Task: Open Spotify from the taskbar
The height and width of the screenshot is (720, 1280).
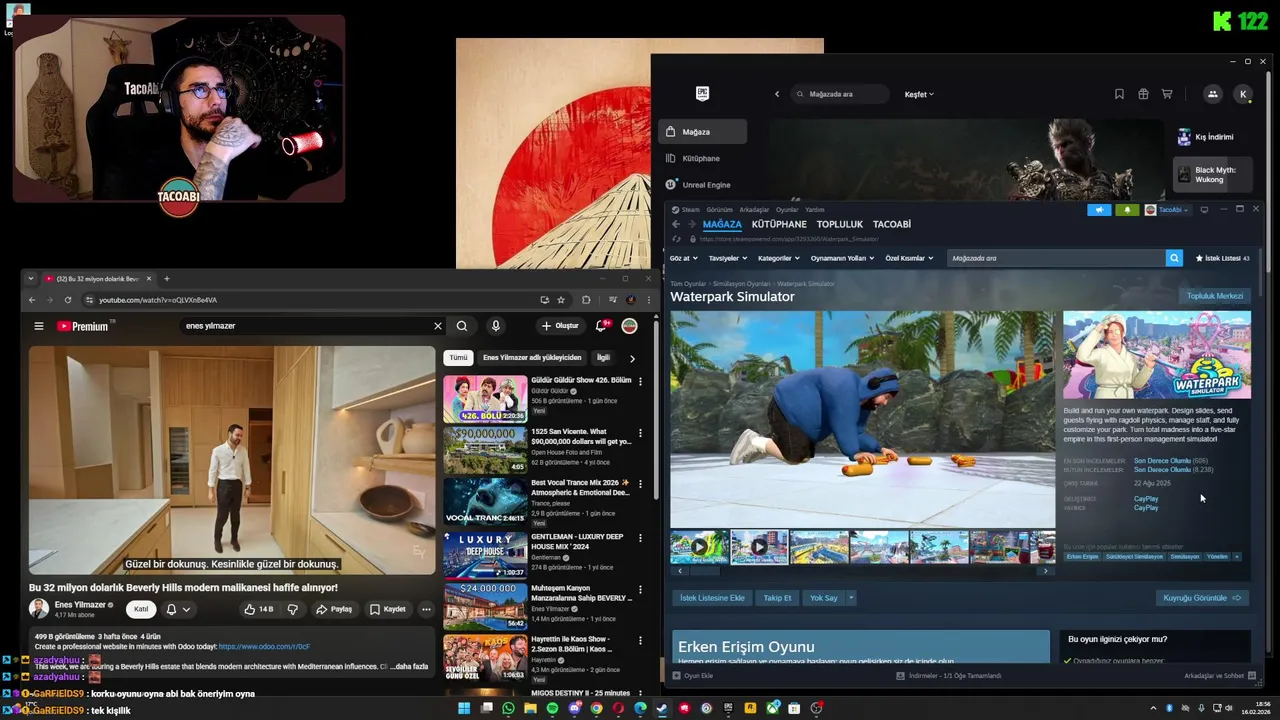Action: [x=553, y=708]
